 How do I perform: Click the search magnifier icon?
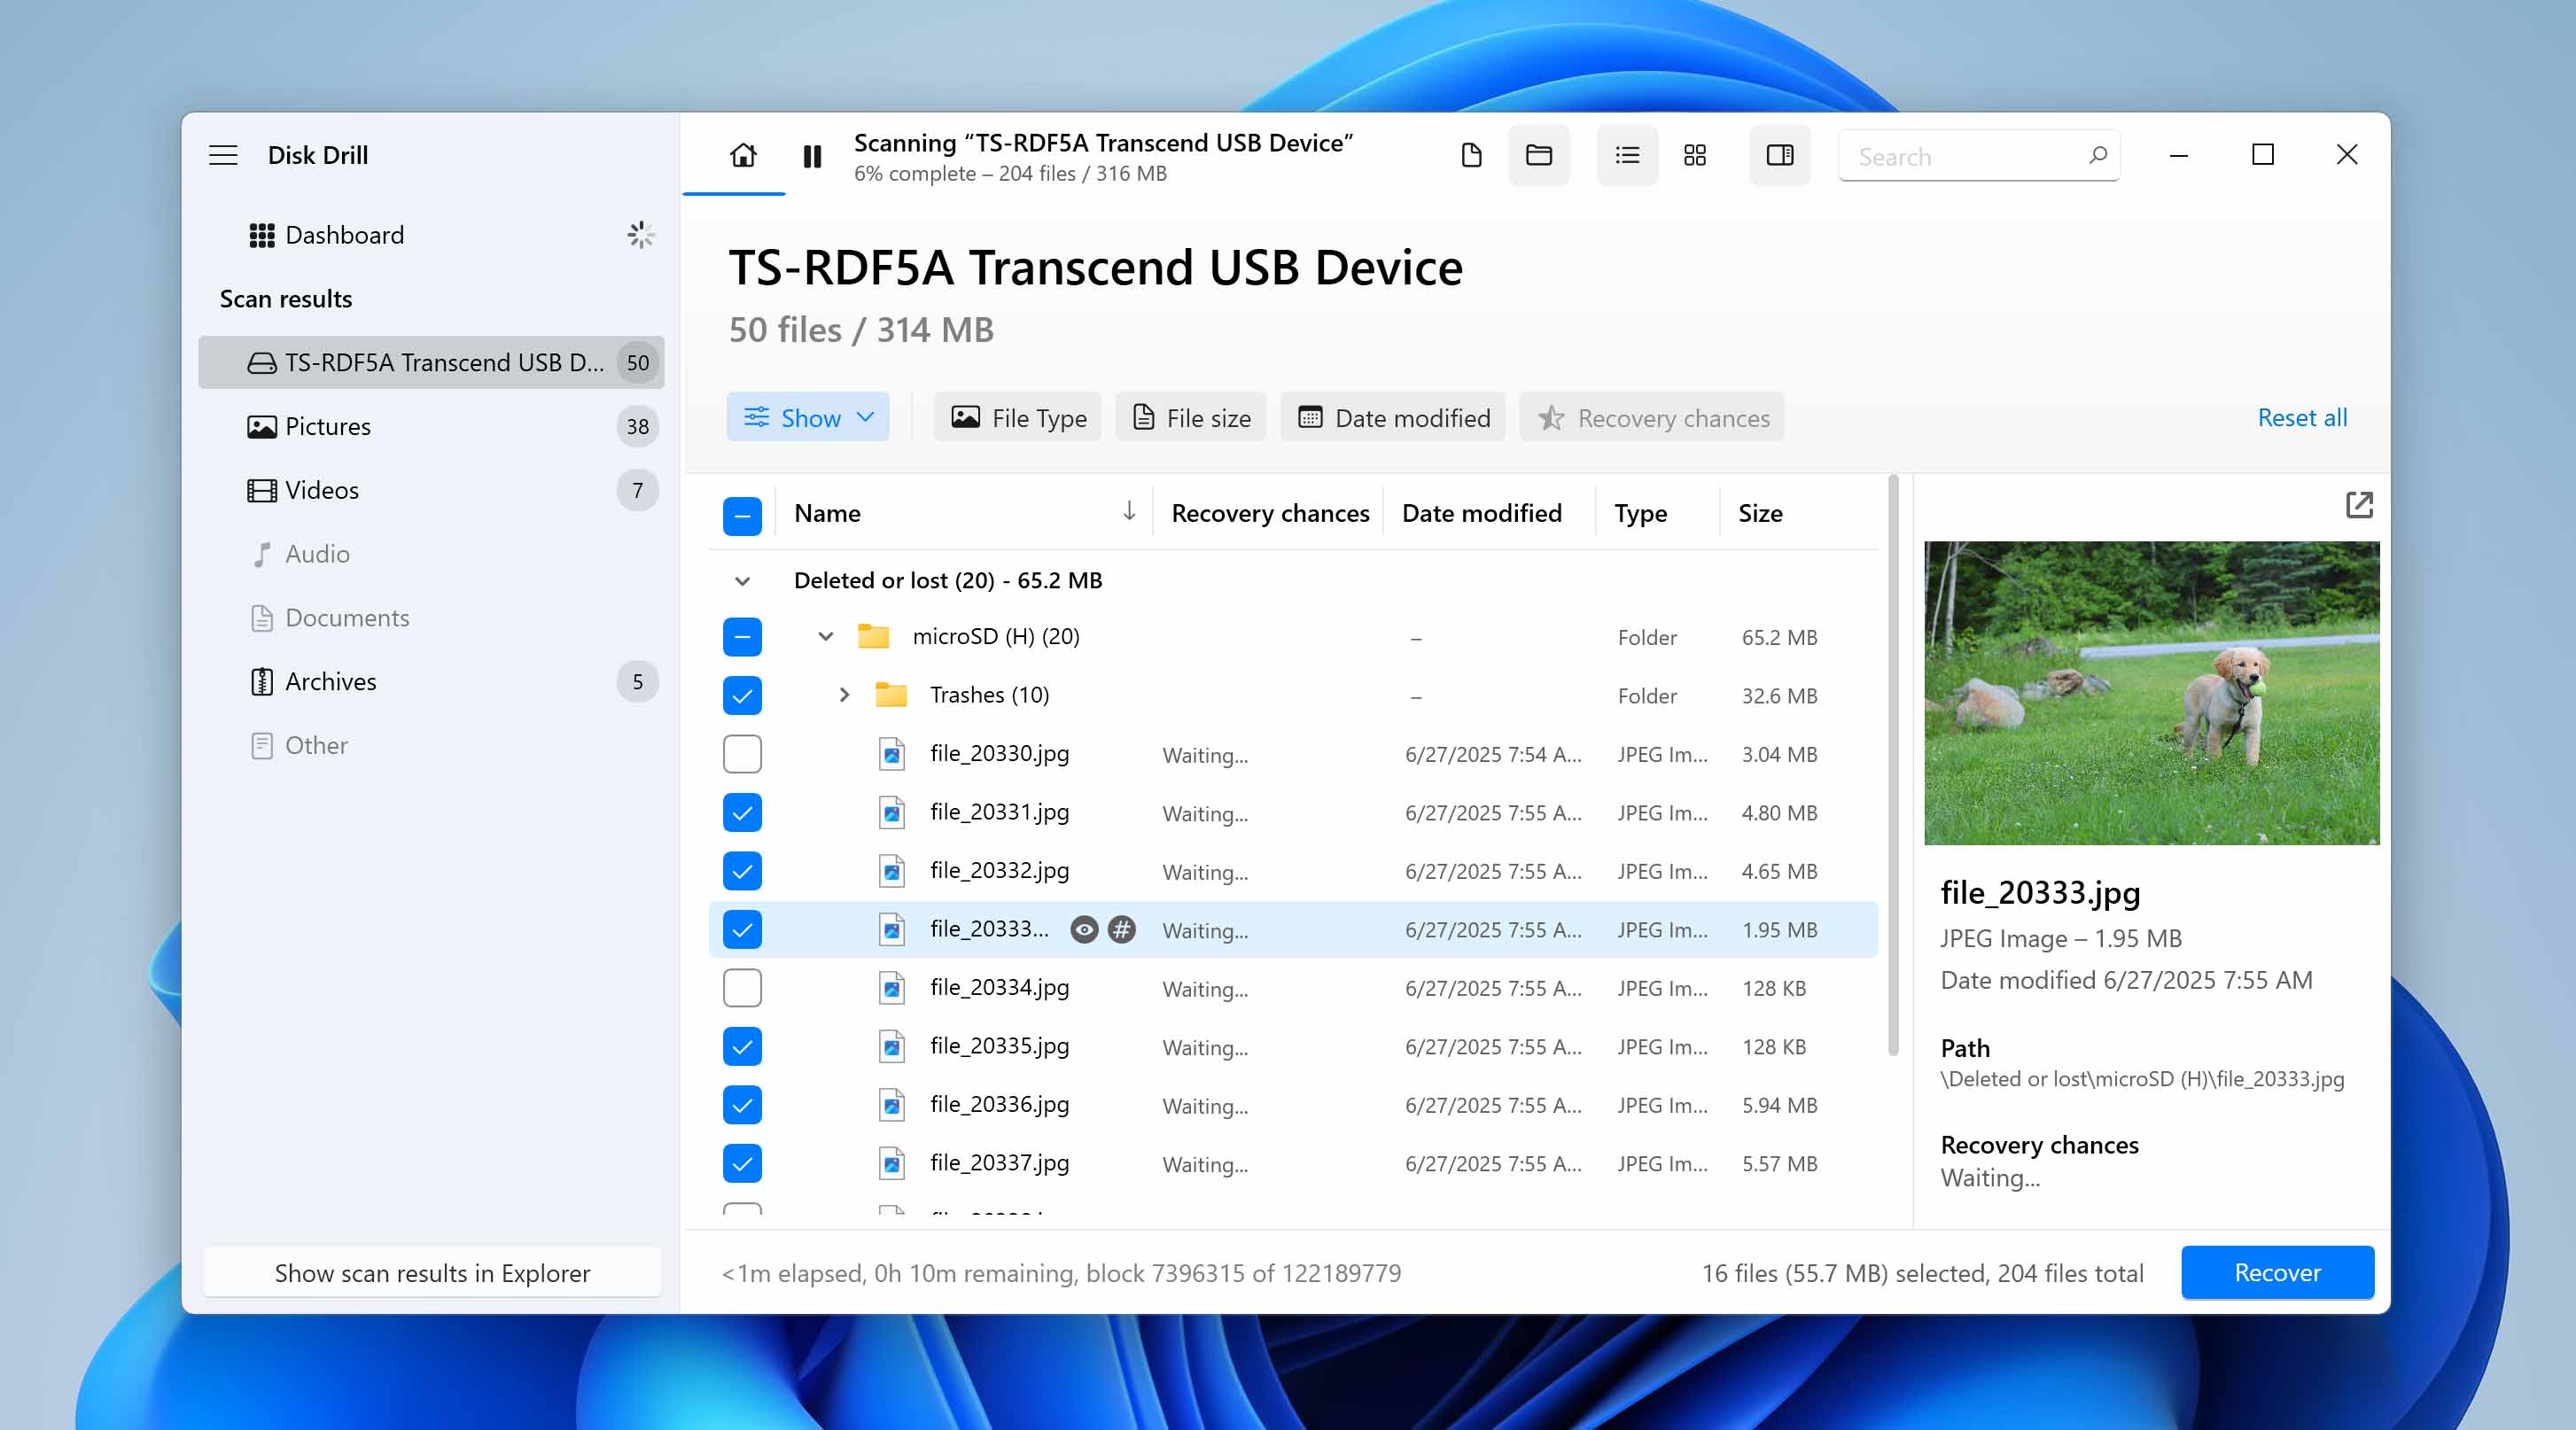pos(2098,155)
